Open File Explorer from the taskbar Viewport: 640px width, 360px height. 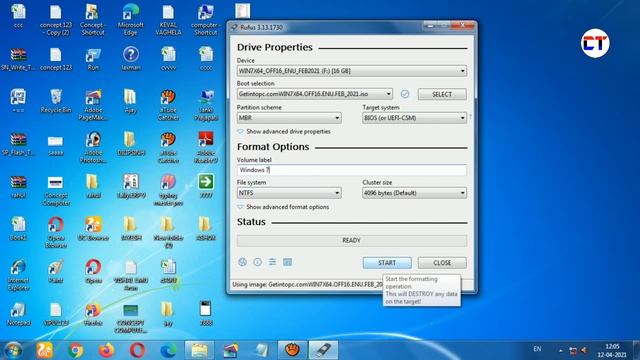pyautogui.click(x=199, y=350)
